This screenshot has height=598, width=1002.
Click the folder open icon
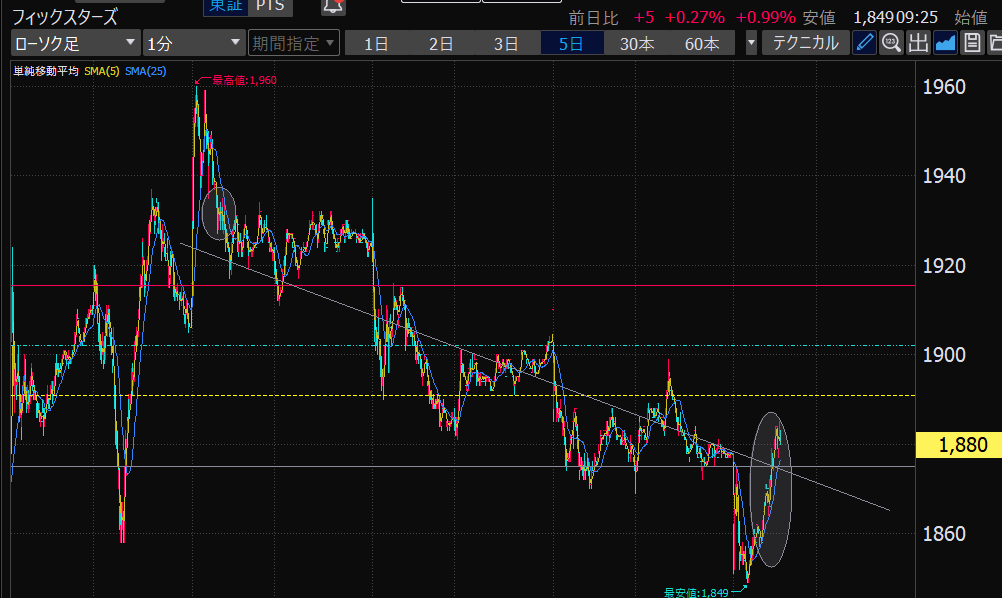994,43
